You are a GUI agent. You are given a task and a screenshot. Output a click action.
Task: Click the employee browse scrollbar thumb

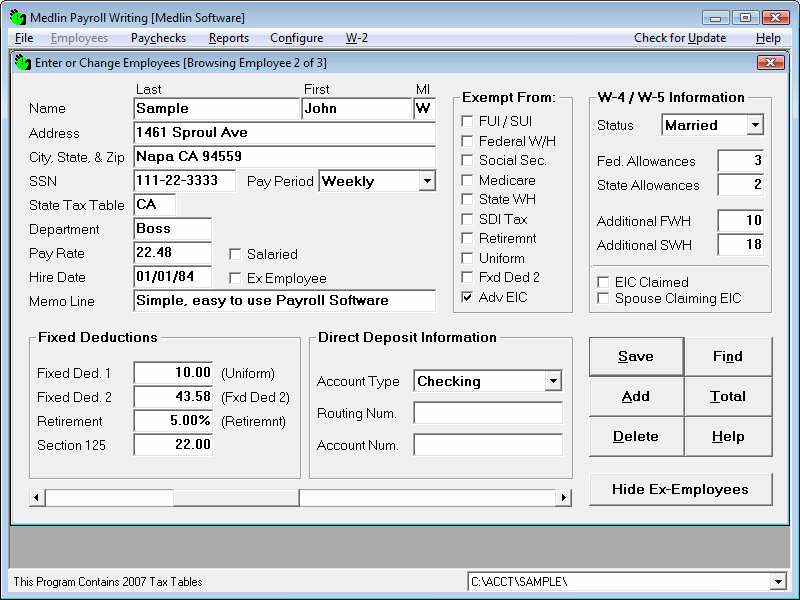(236, 497)
